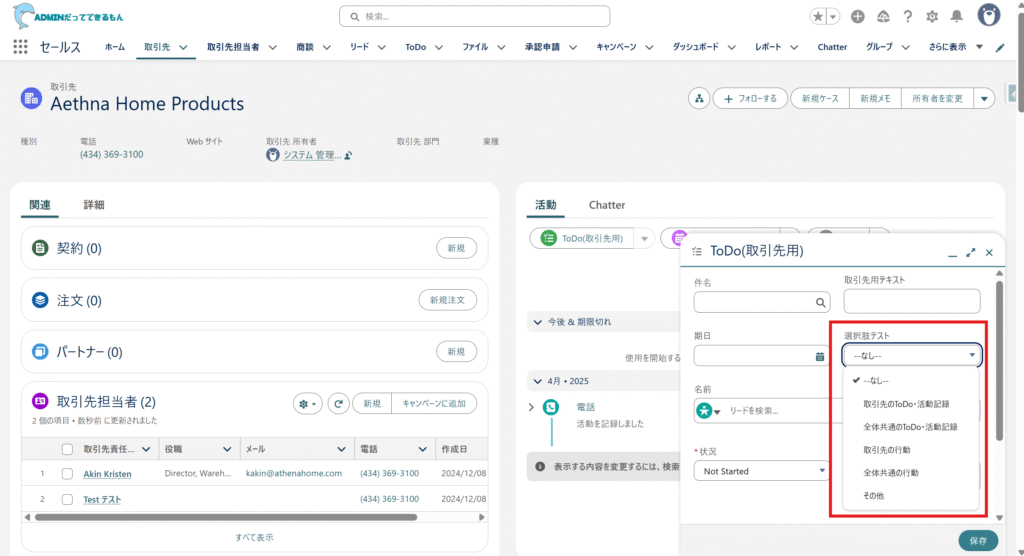Open the calendar date picker for 期日
This screenshot has height=556, width=1024.
[820, 356]
